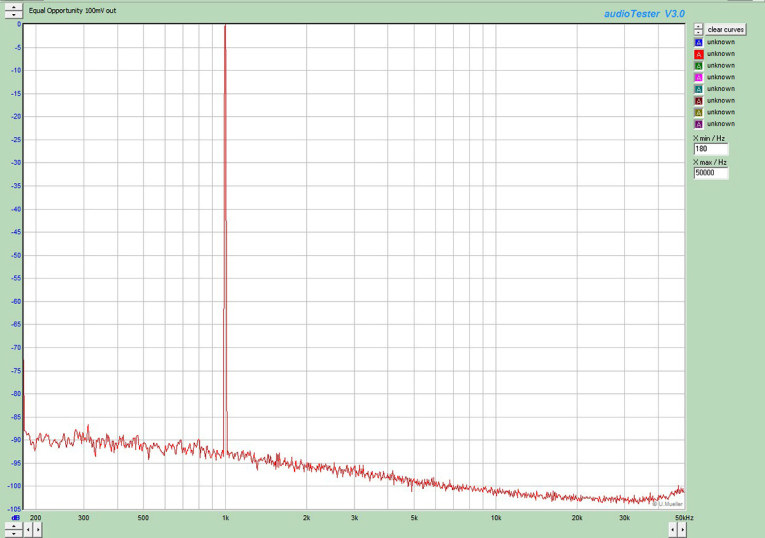The height and width of the screenshot is (538, 765).
Task: Select the red curve A swatch
Action: pos(698,54)
